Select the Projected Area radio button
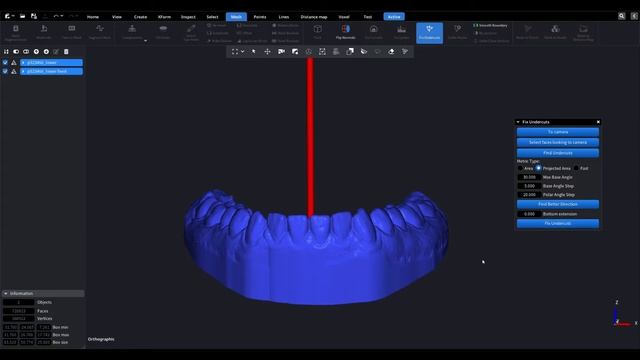The height and width of the screenshot is (360, 640). tap(538, 168)
